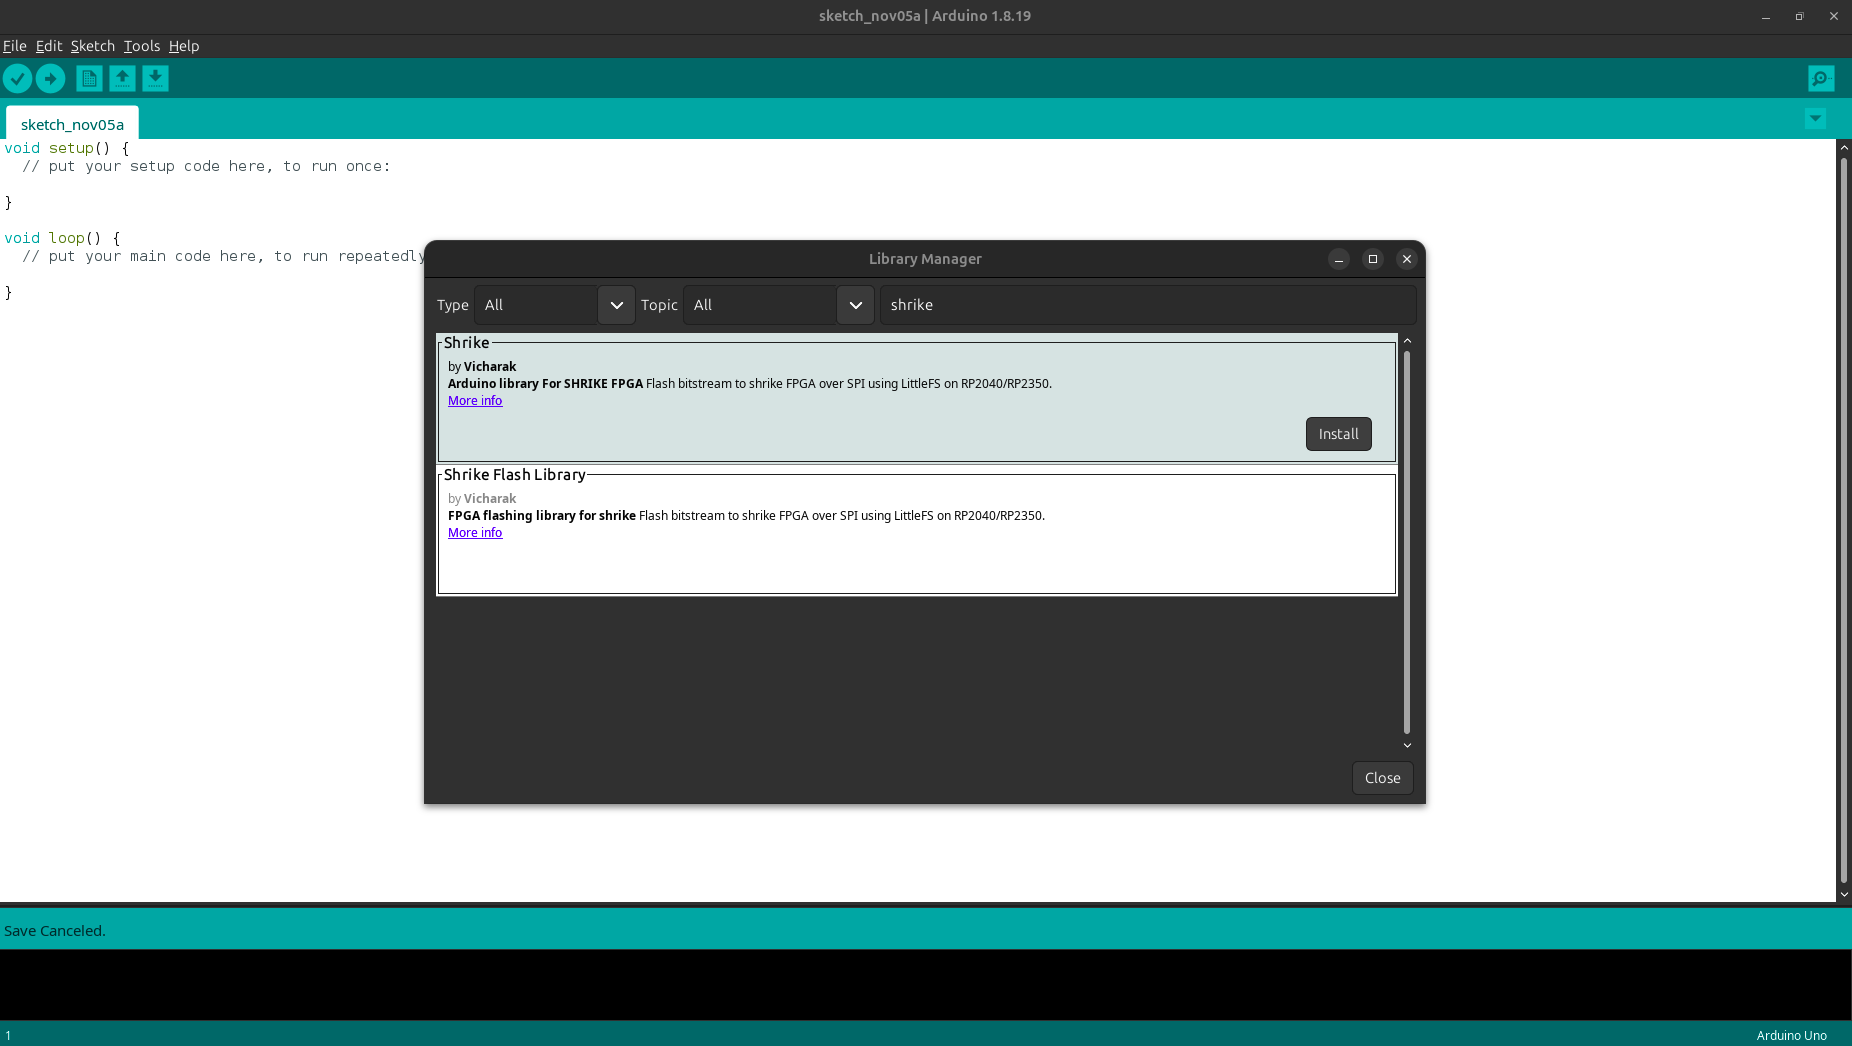Screen dimensions: 1852x1046
Task: Expand the Topic filter dropdown
Action: (855, 305)
